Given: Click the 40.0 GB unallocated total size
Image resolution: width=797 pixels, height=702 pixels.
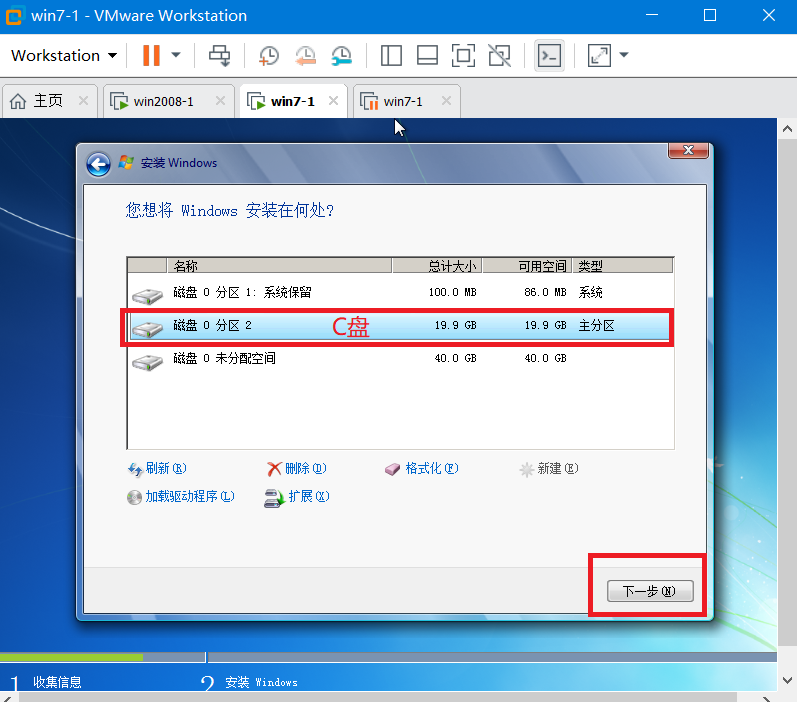Looking at the screenshot, I should click(455, 358).
